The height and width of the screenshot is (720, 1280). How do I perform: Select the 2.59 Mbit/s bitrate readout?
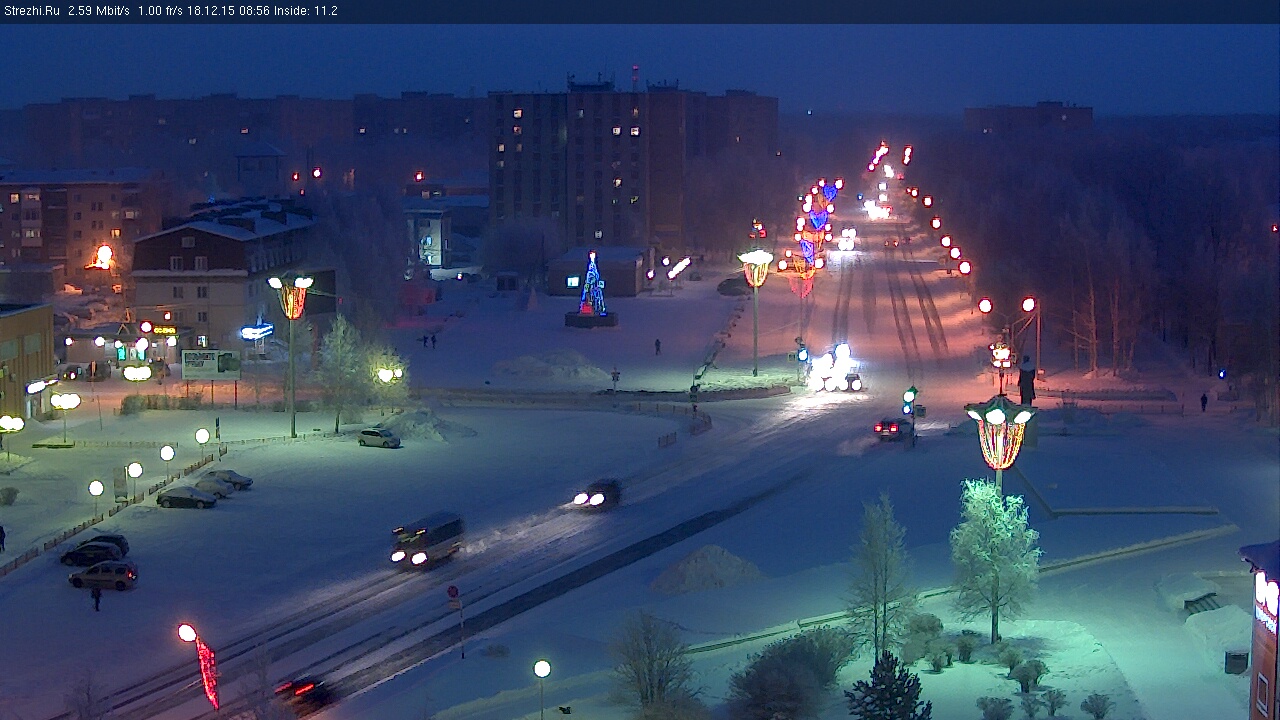tap(99, 11)
